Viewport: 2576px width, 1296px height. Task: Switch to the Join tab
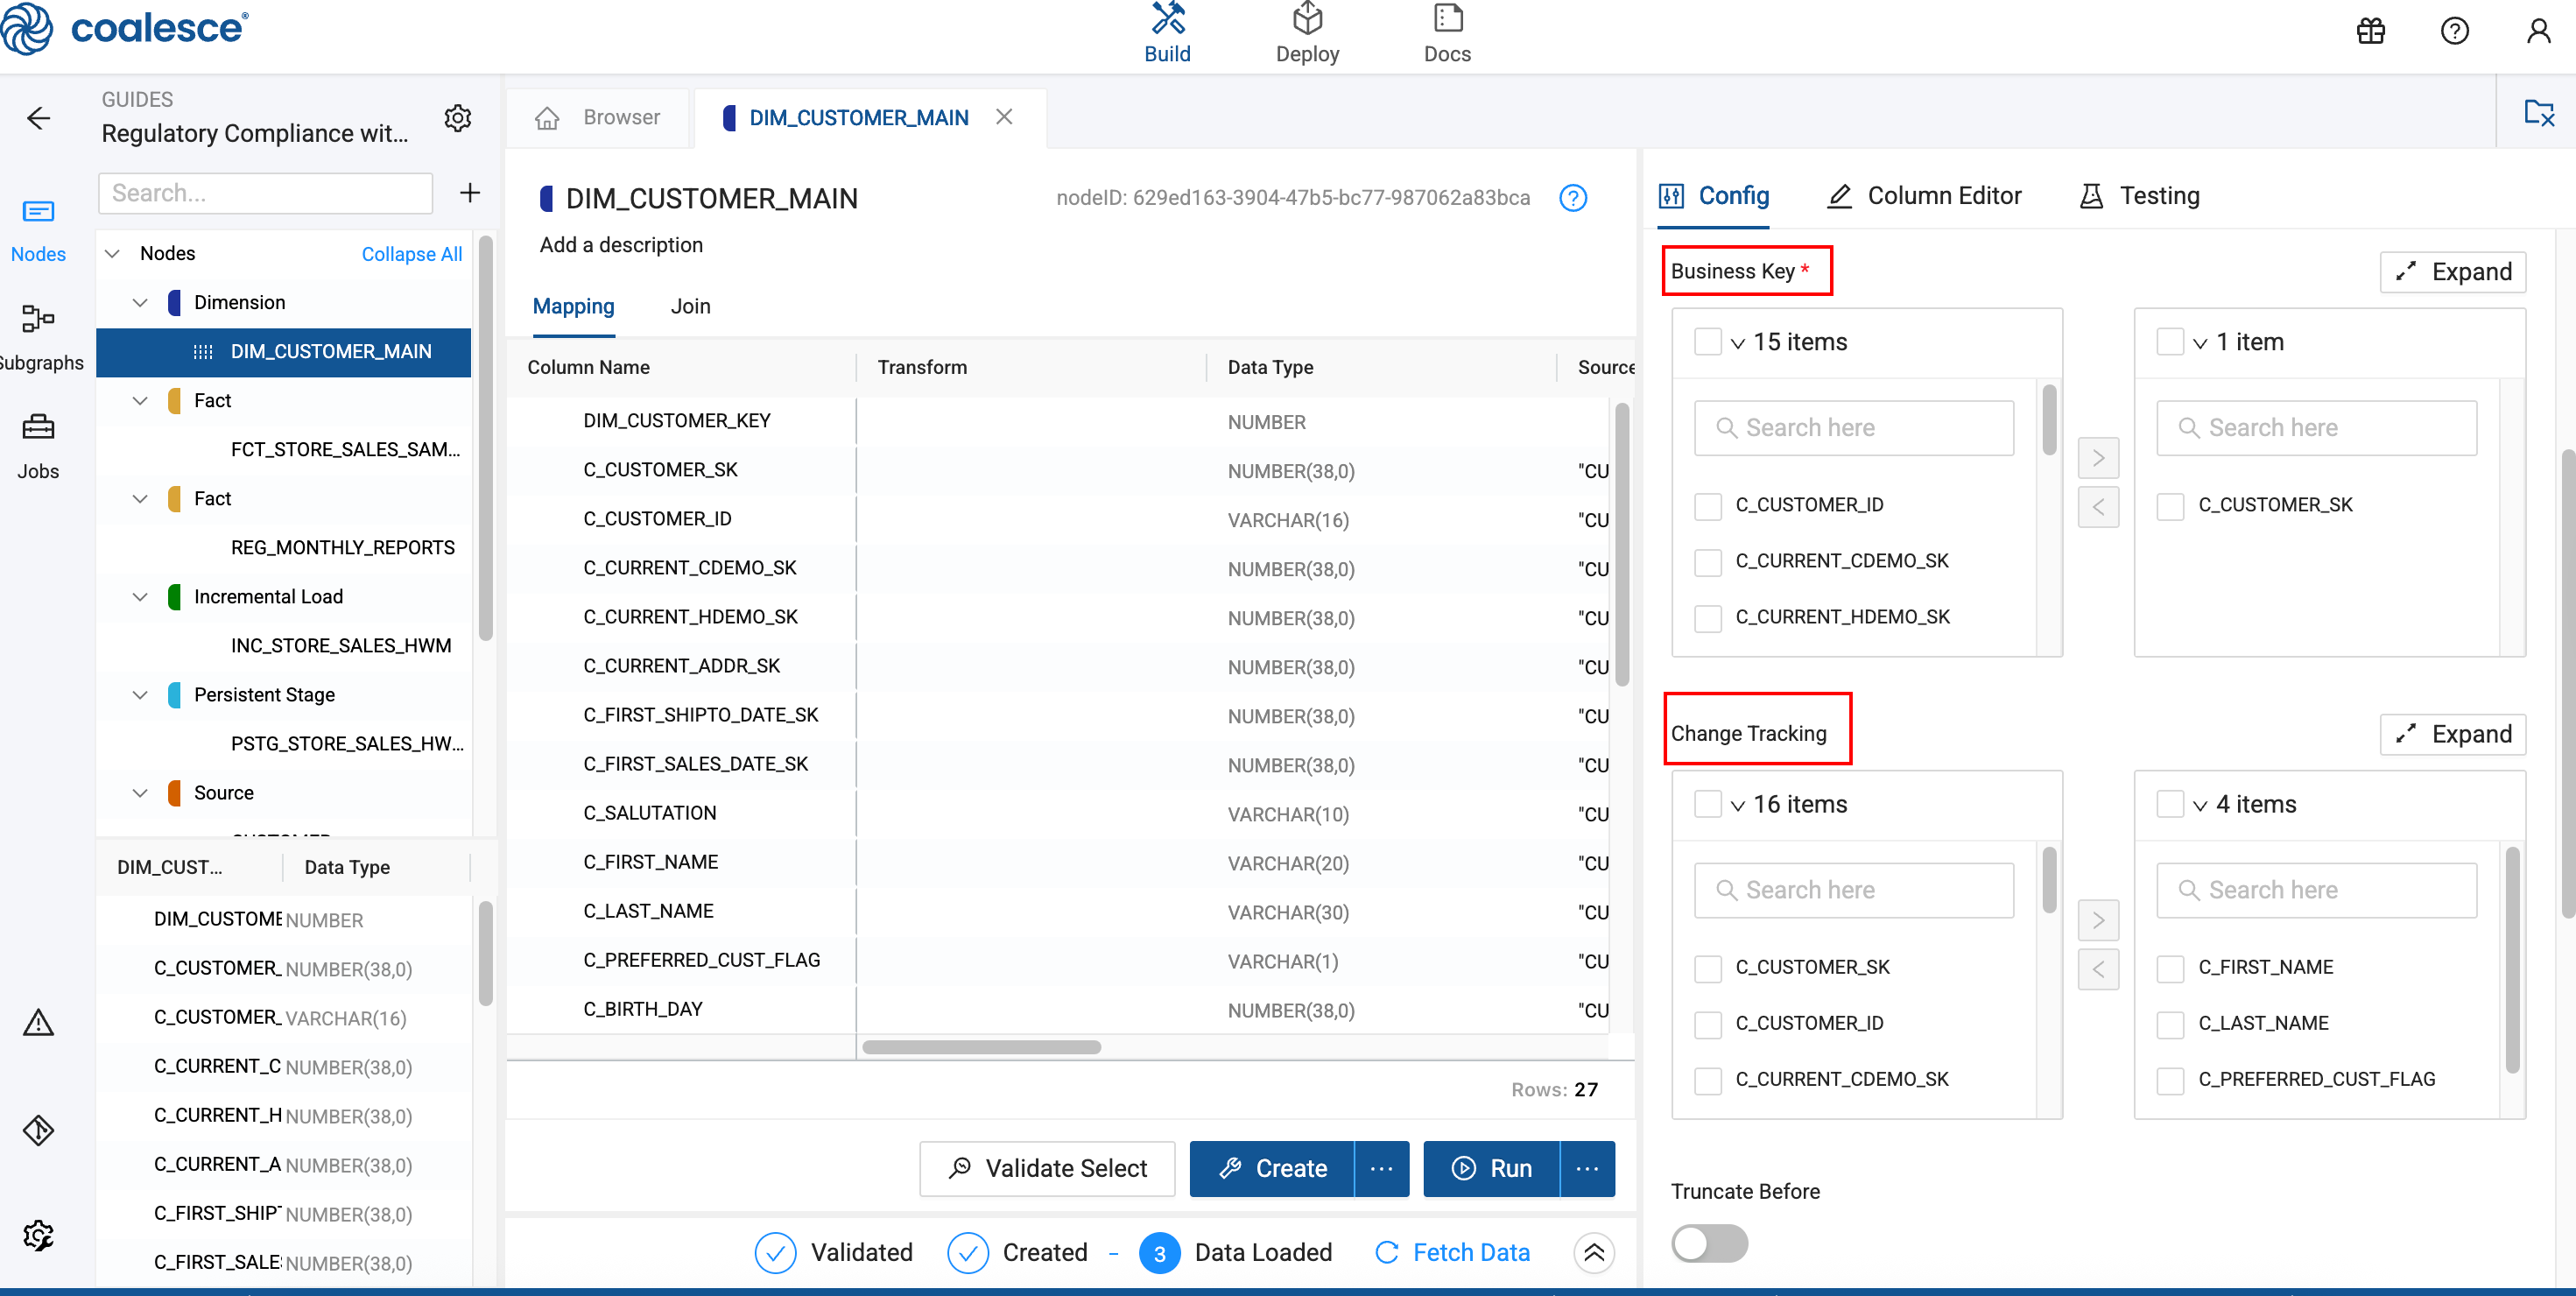[x=690, y=306]
